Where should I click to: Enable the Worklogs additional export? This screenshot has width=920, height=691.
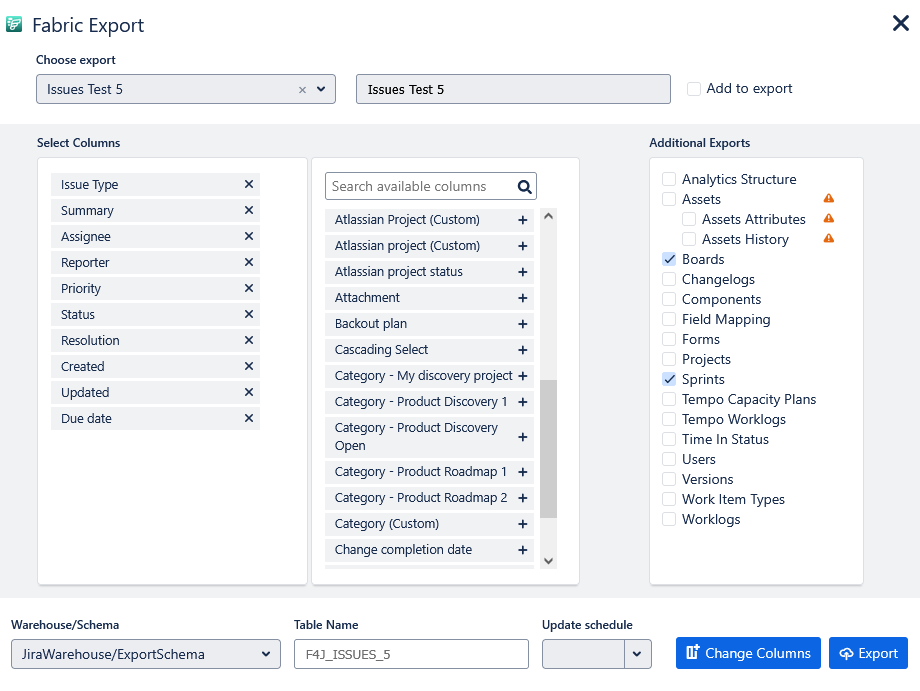coord(669,519)
